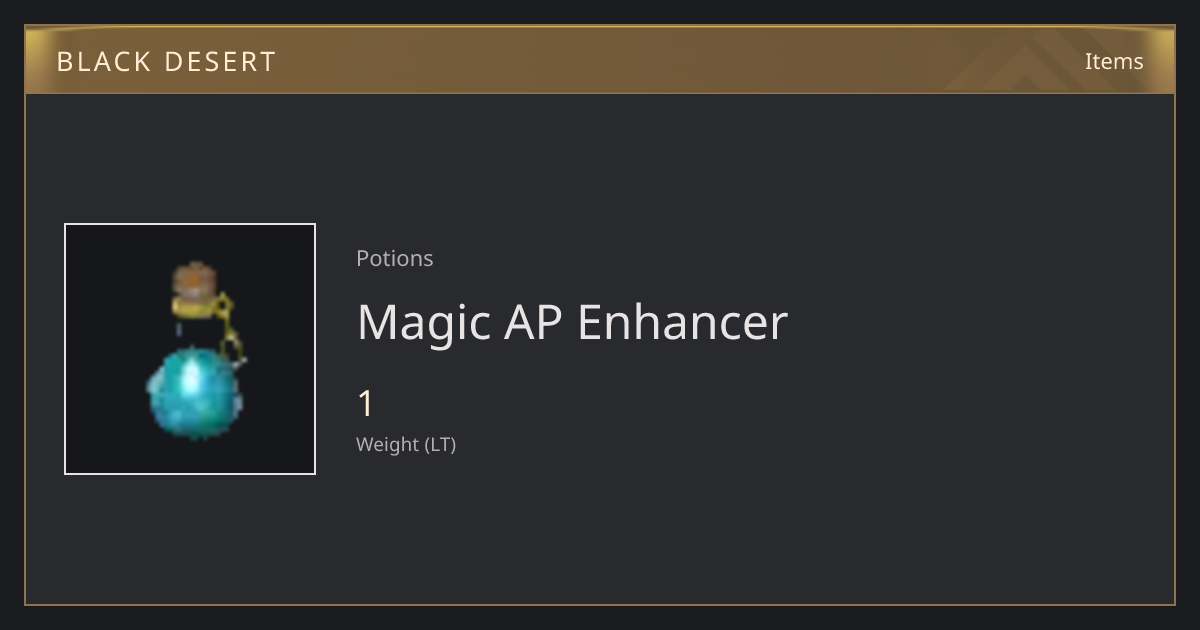The image size is (1200, 630).
Task: Click the word DESERT in the header
Action: (220, 61)
